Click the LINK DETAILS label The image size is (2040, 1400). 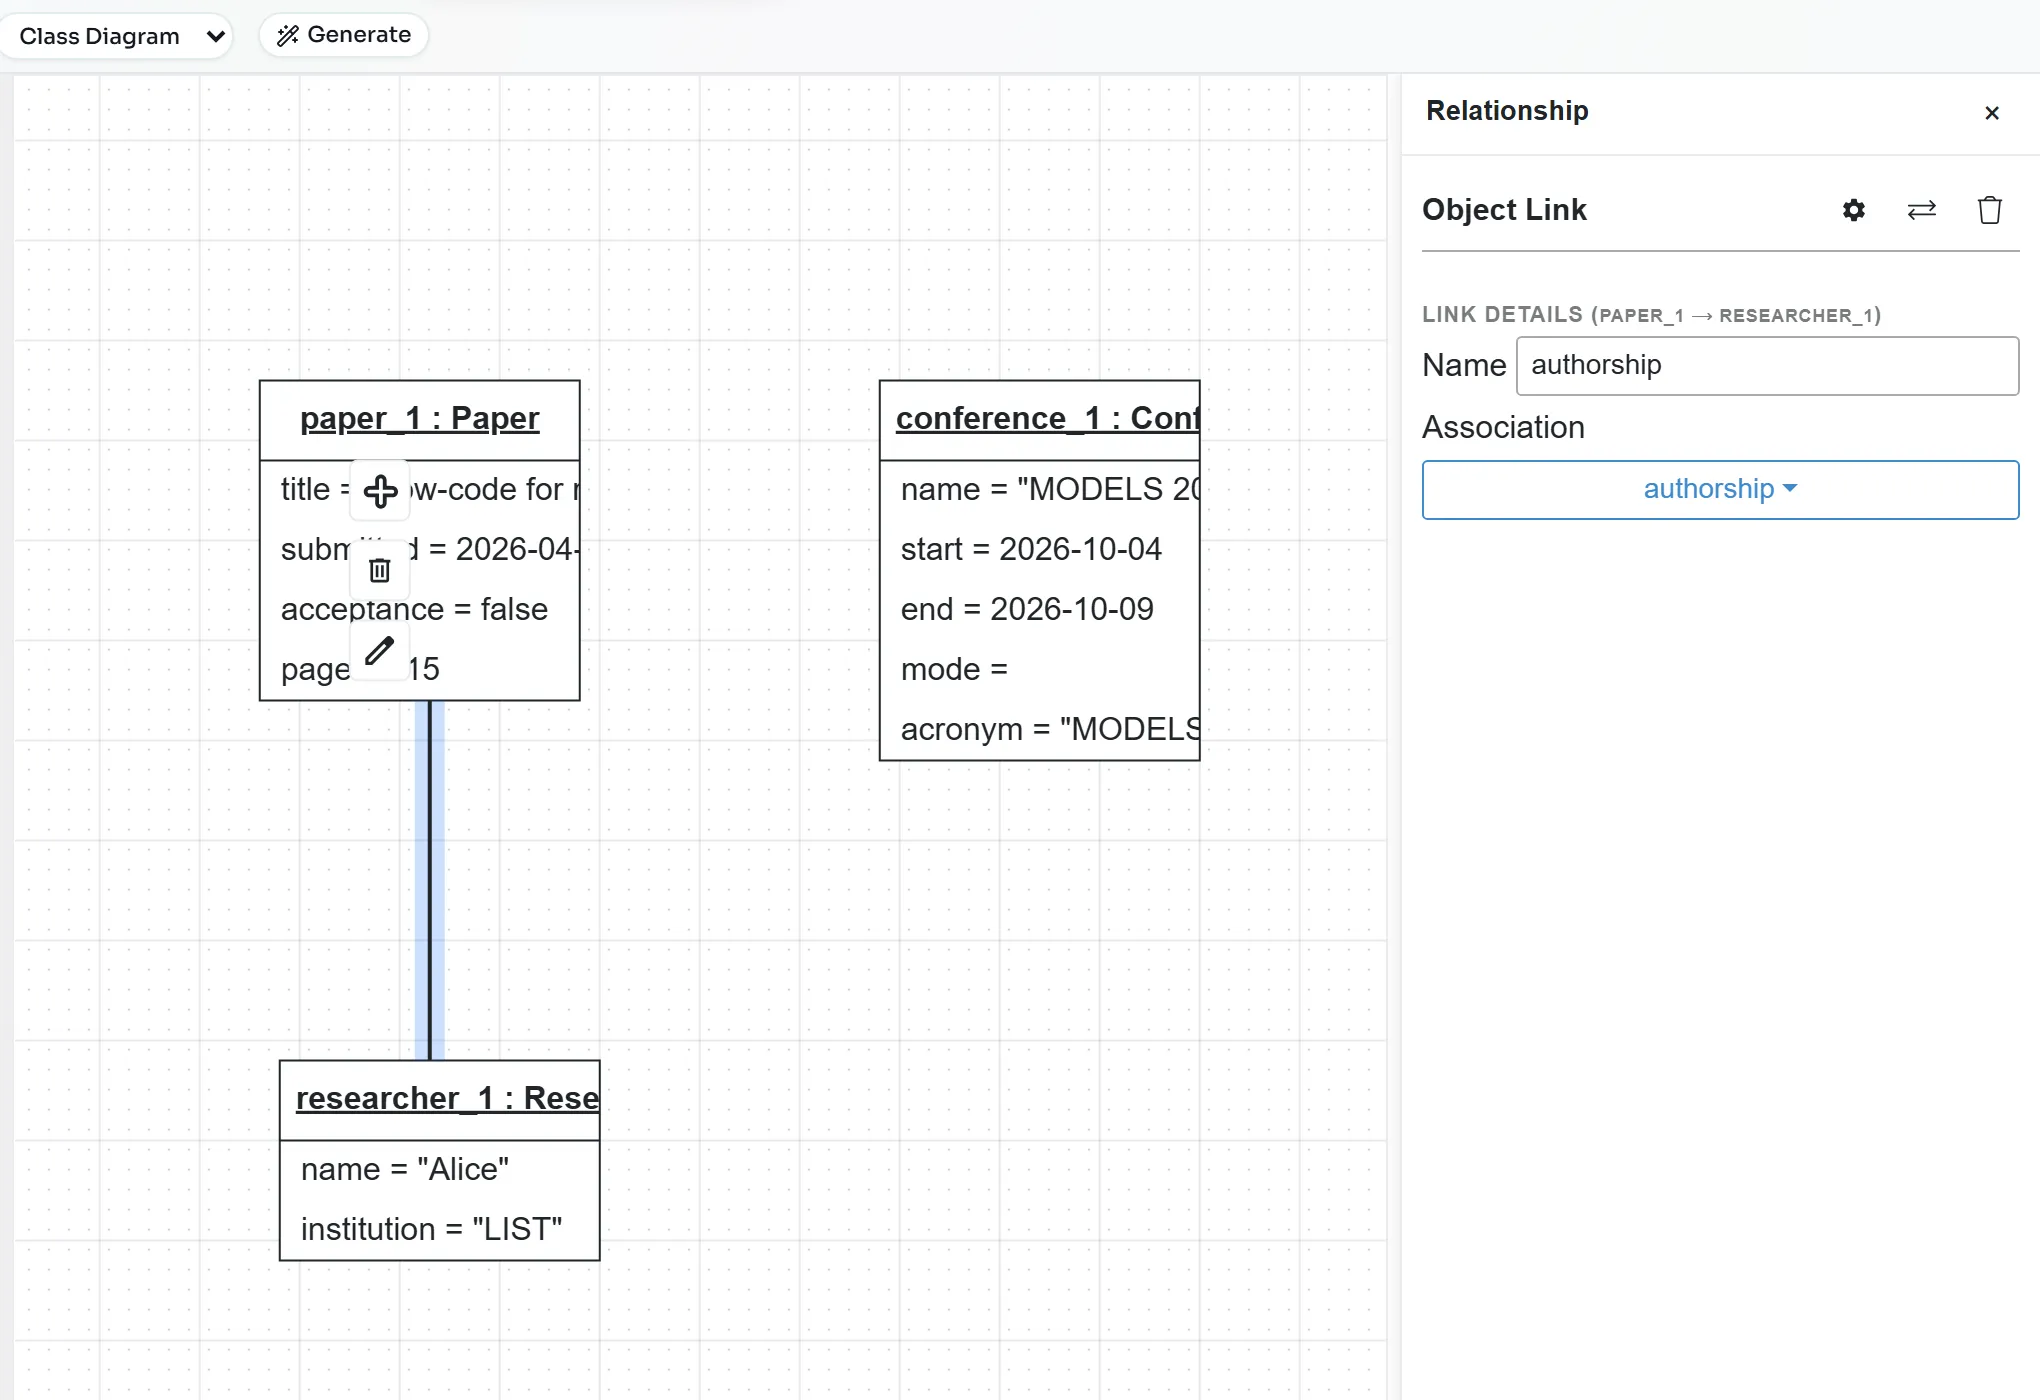[x=1651, y=315]
